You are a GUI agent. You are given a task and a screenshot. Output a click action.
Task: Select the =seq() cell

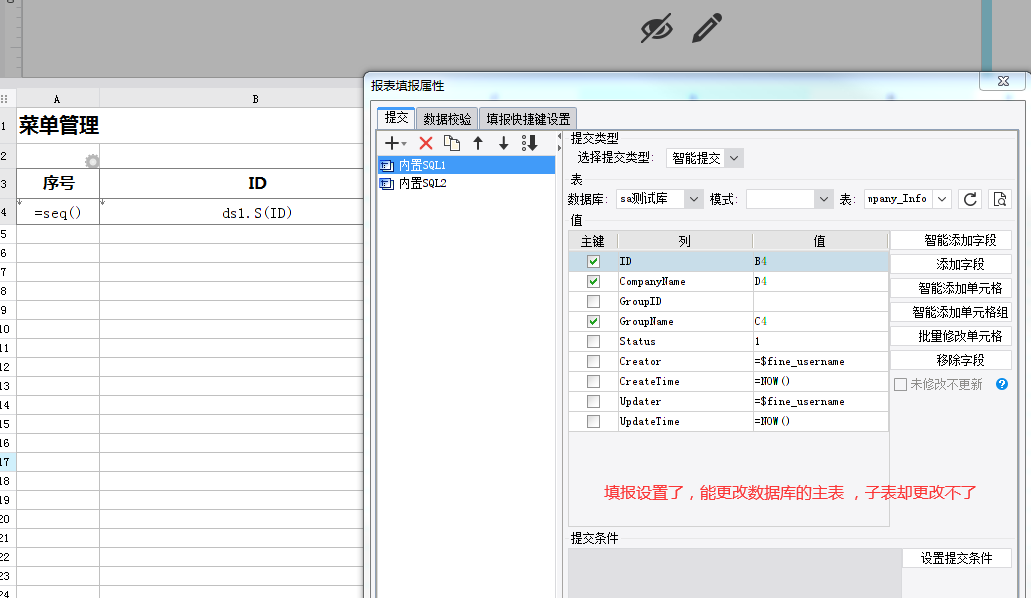pyautogui.click(x=59, y=212)
